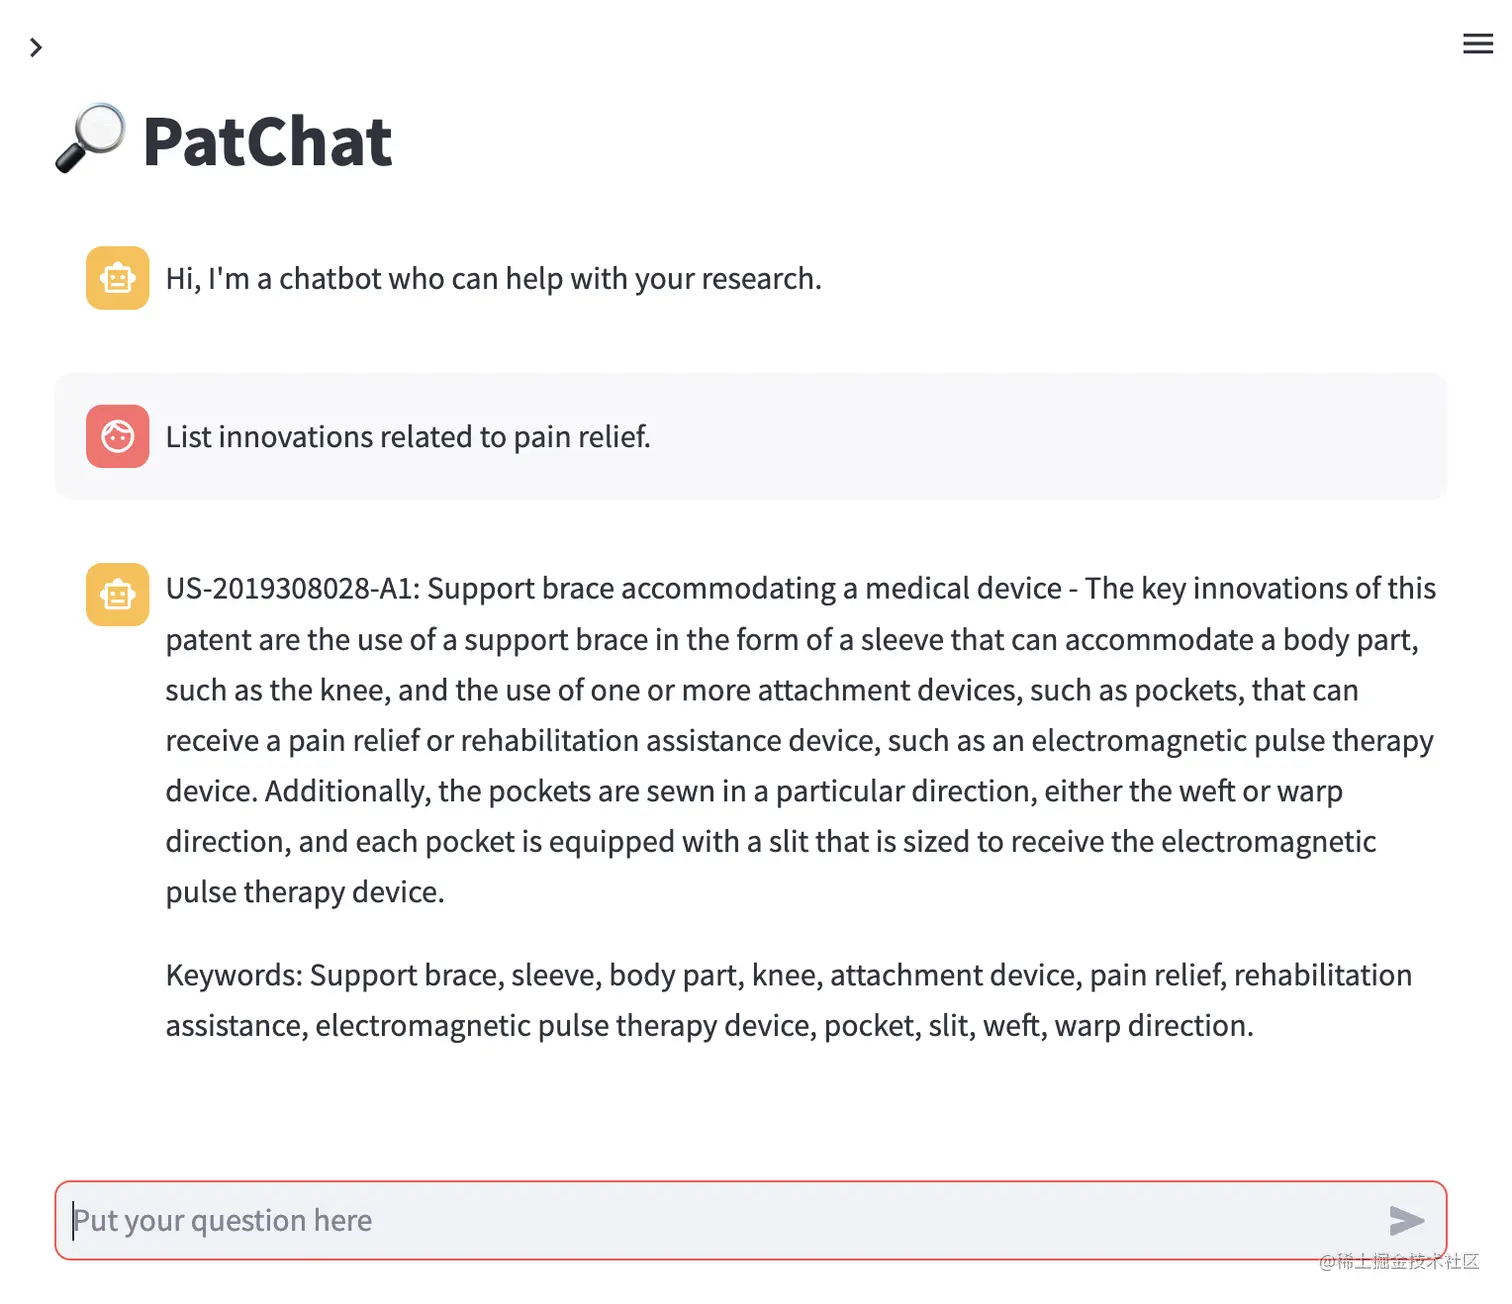Click the bot avatar beside the greeting message
Screen dimensions: 1512x1304
pos(118,278)
